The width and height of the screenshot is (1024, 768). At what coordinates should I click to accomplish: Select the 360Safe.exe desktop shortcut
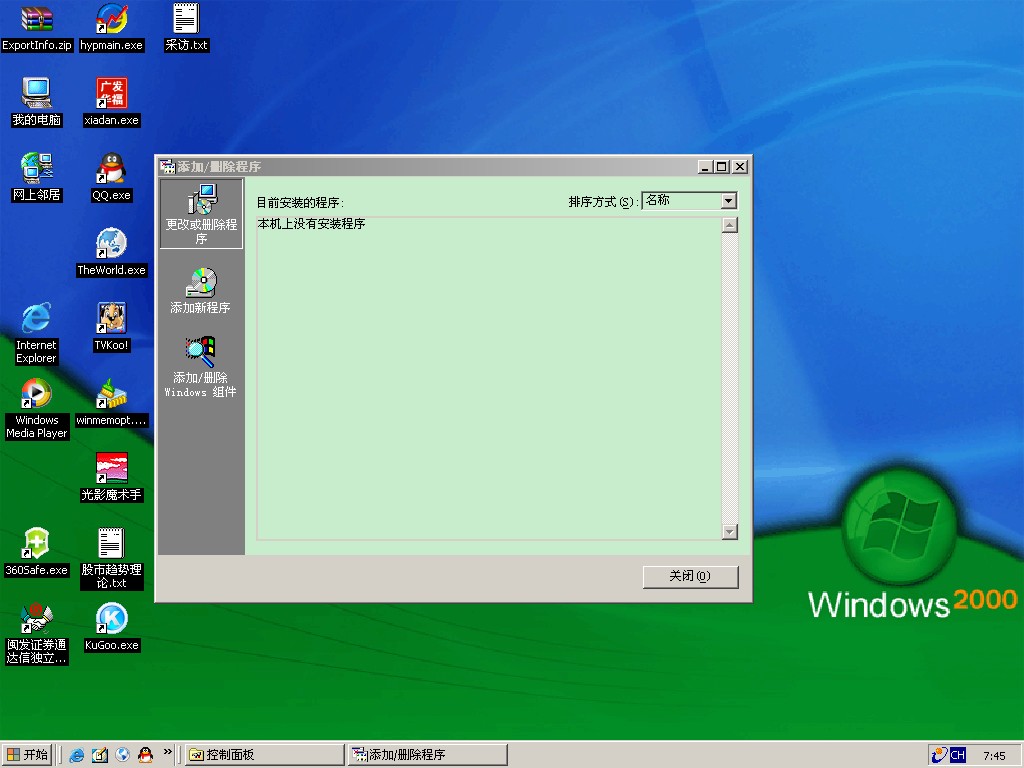pos(37,552)
